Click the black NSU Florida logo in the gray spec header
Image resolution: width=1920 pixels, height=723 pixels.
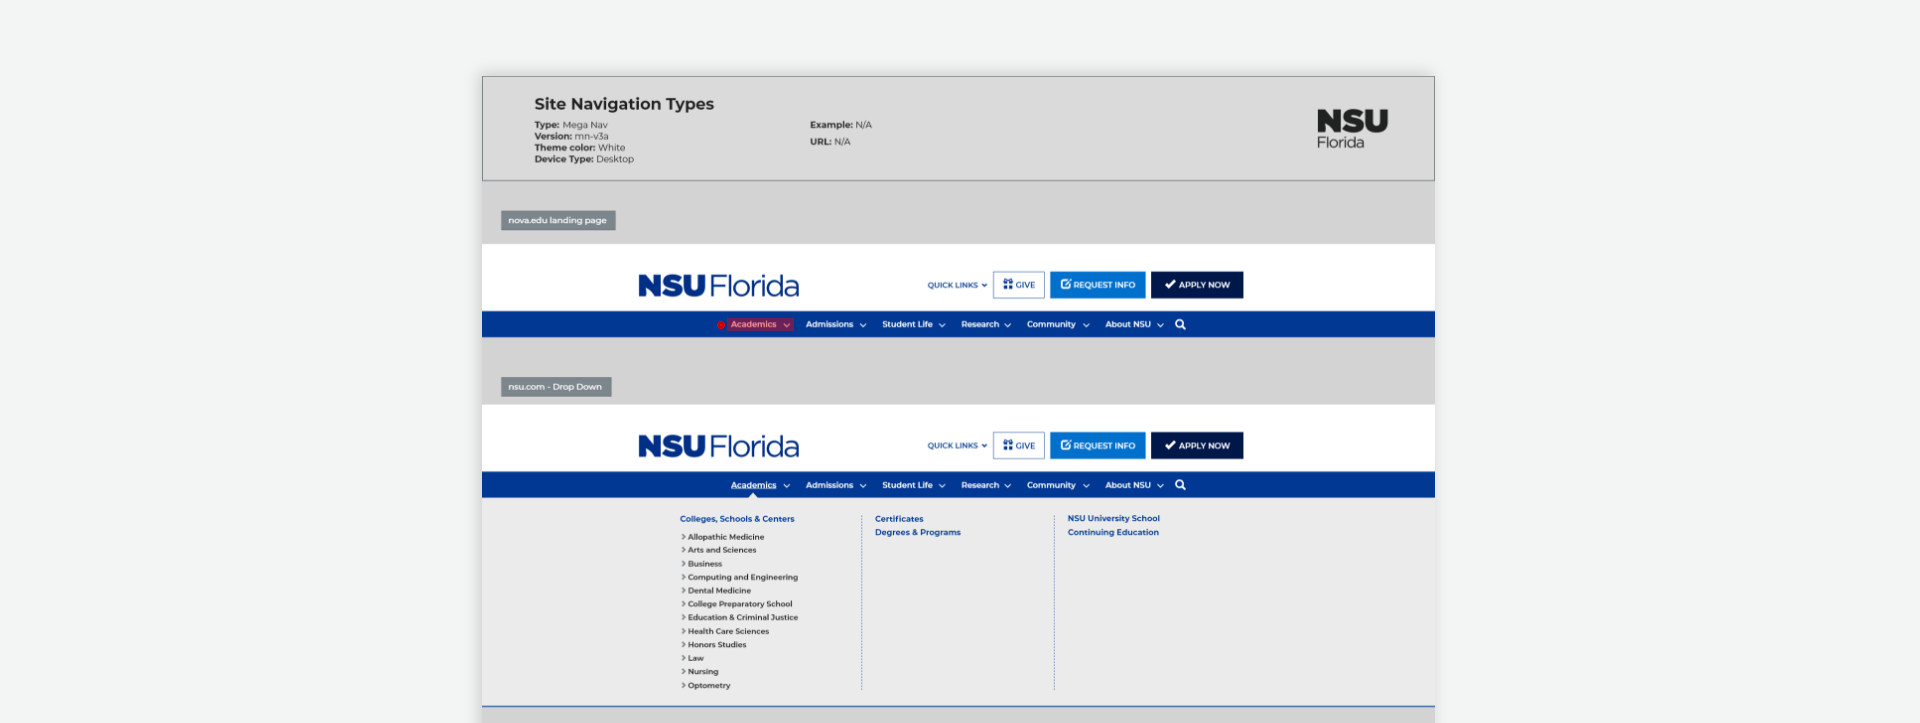[x=1352, y=129]
